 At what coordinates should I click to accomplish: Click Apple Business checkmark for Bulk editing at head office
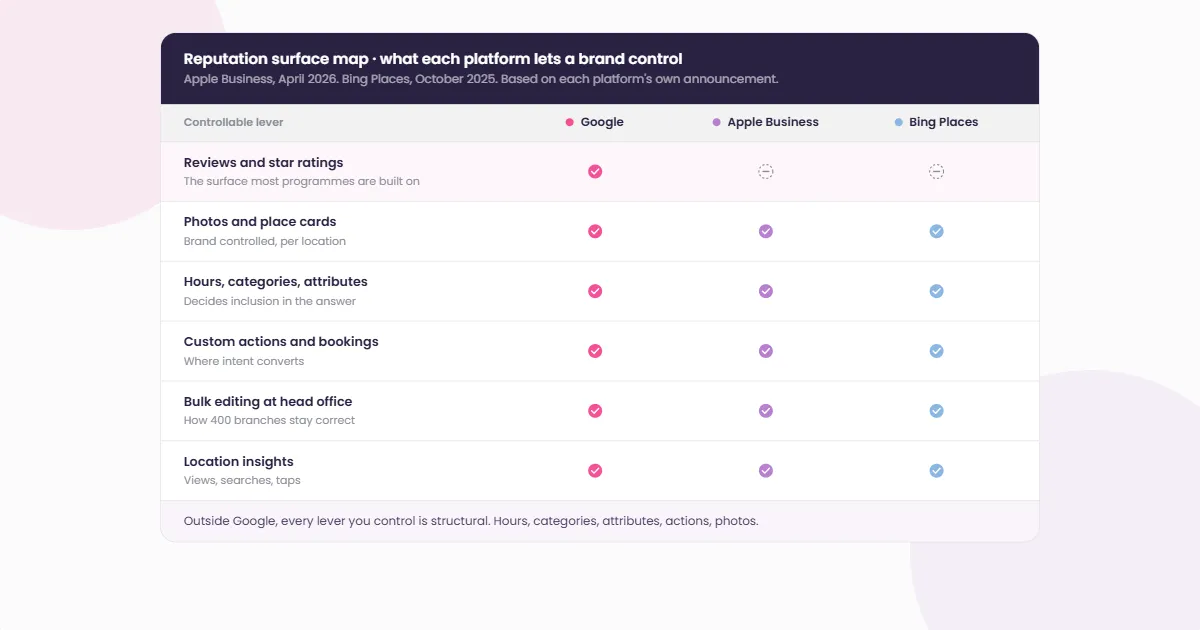(x=766, y=411)
